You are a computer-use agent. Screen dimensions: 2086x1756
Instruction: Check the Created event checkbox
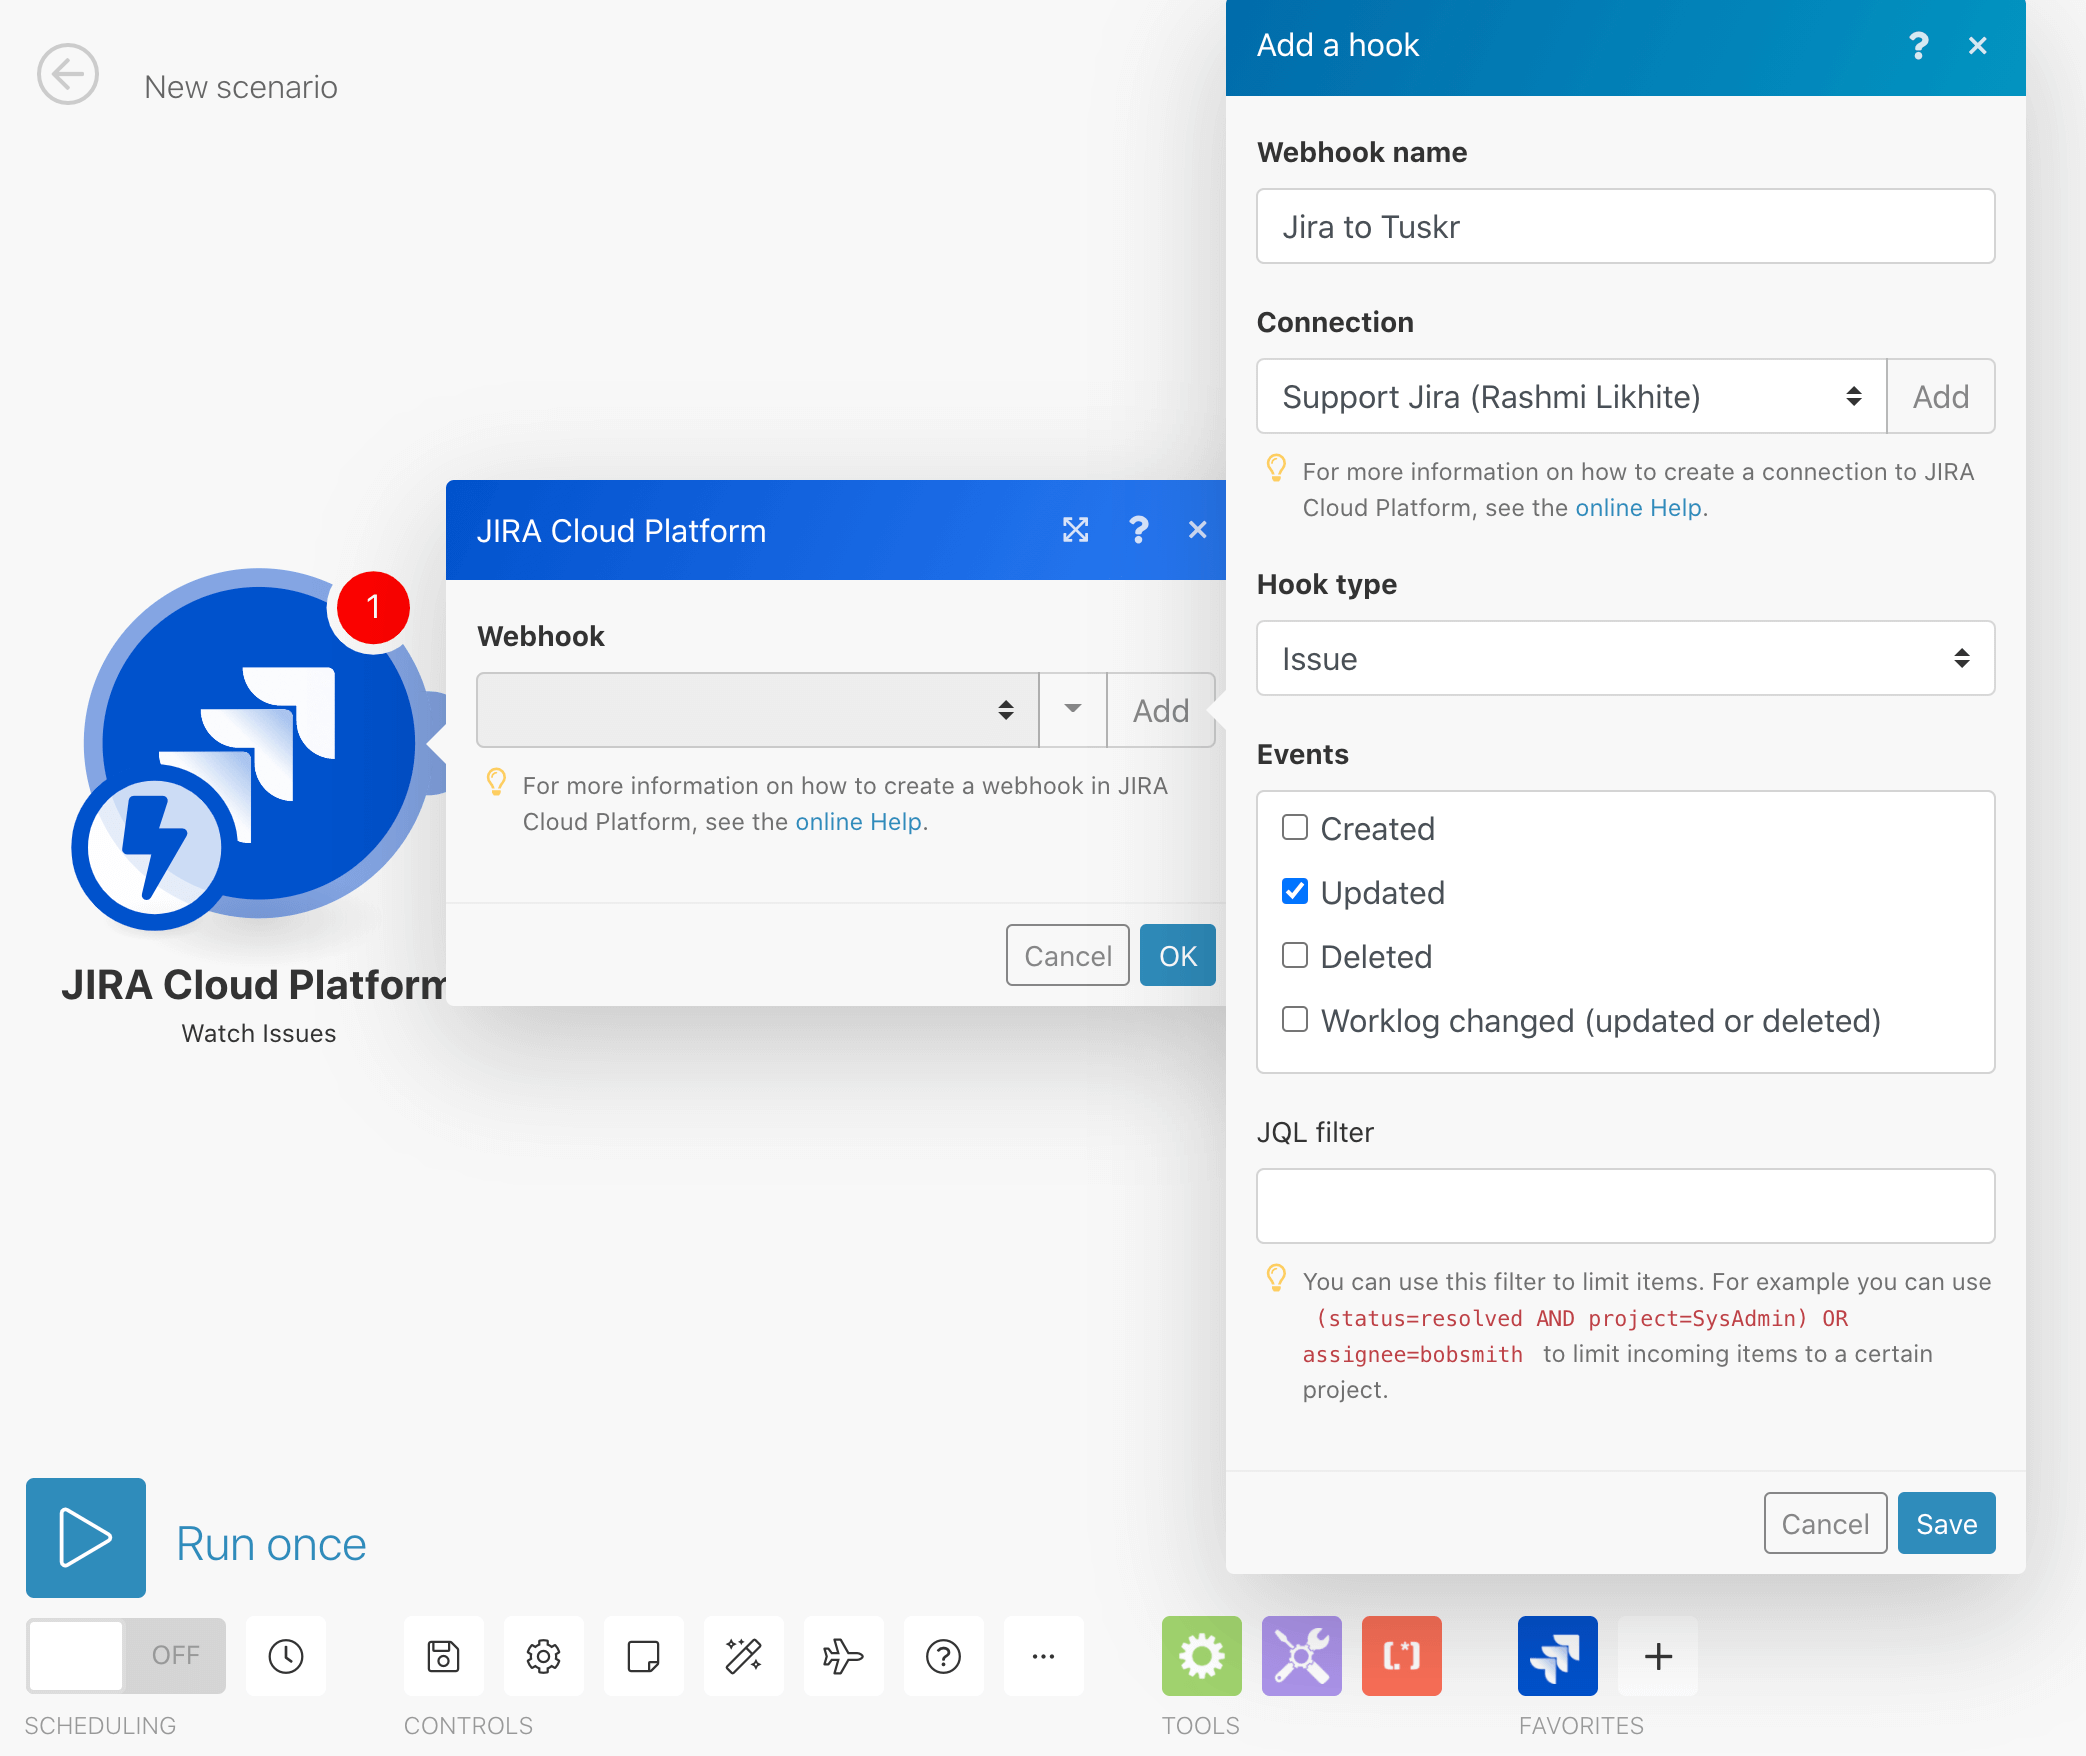click(1295, 828)
